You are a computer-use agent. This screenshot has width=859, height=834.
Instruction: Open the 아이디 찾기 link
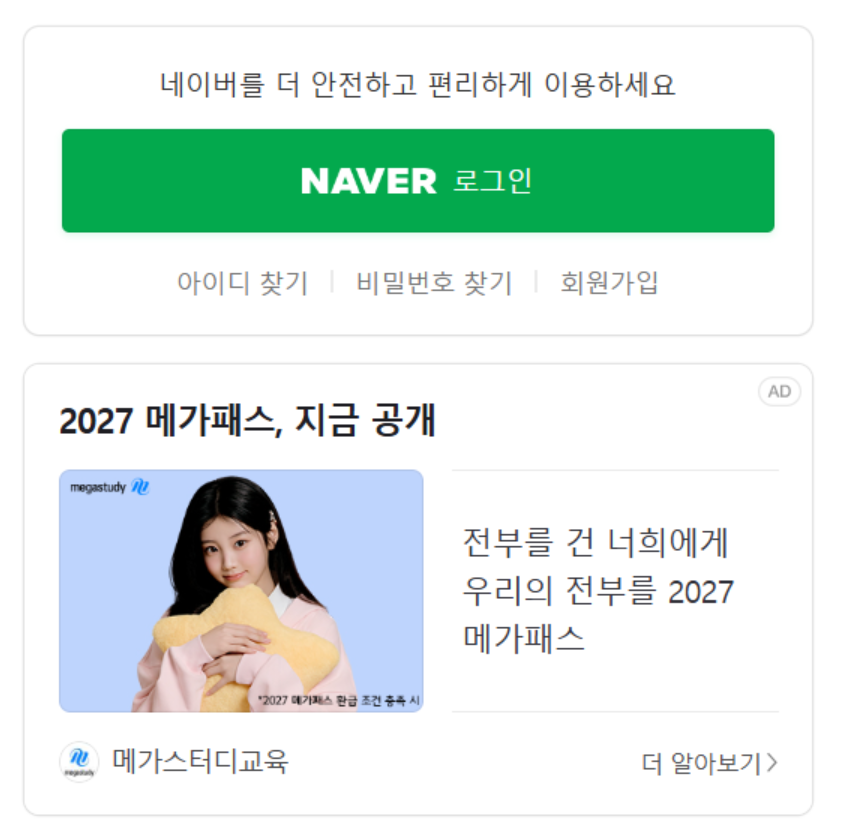(243, 283)
